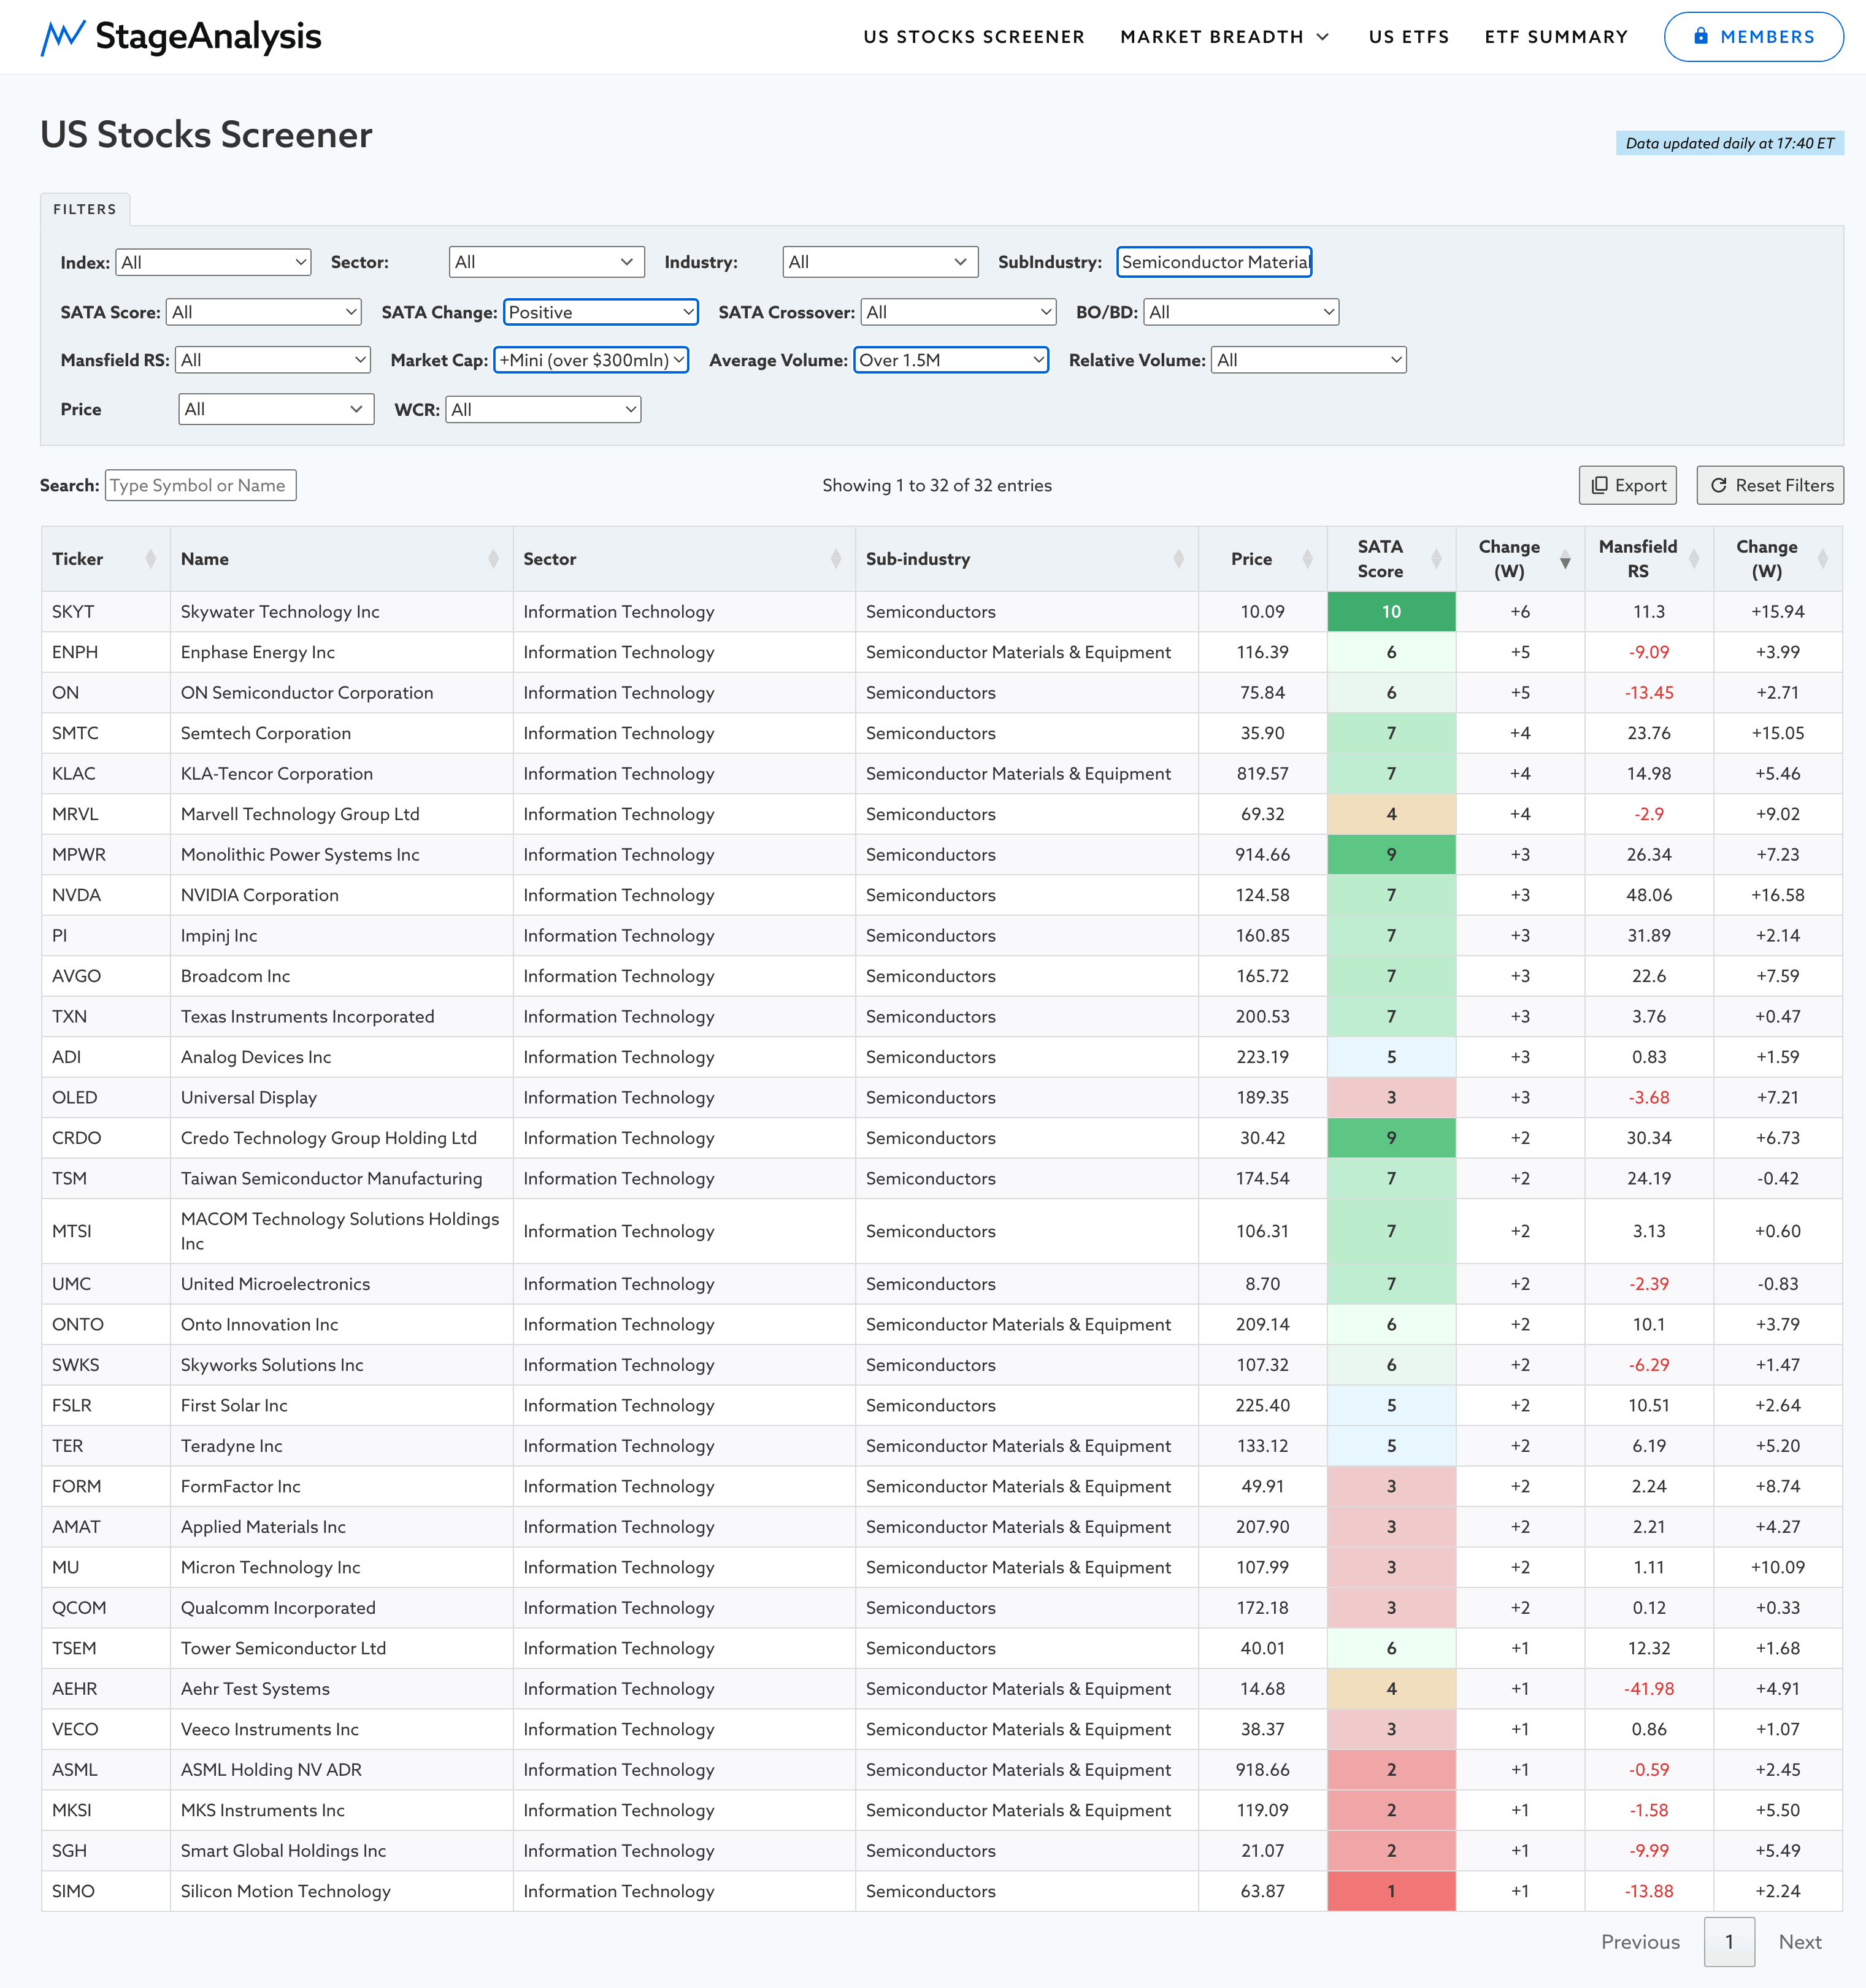
Task: Open the SATA Crossover filter dropdown
Action: [958, 312]
